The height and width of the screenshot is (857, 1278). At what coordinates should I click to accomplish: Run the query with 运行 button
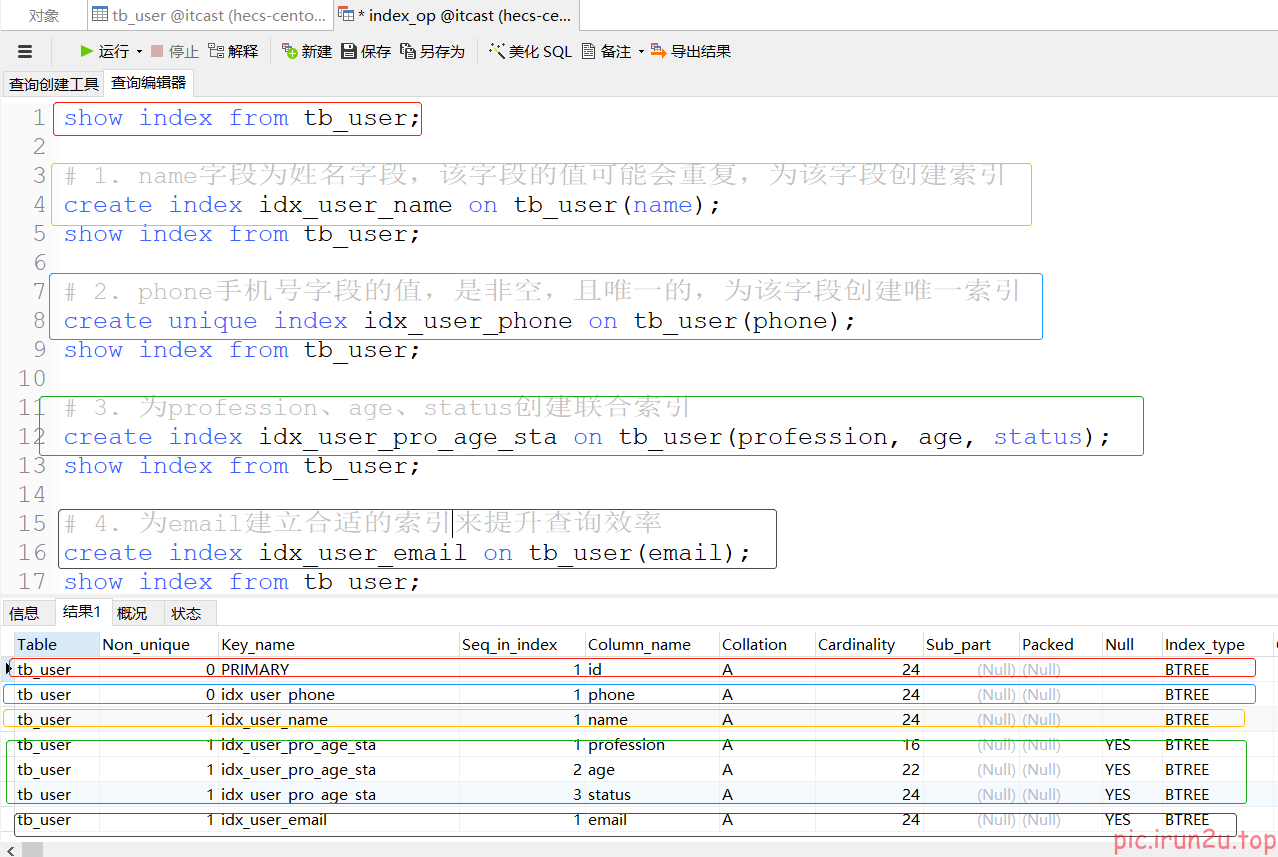pos(105,51)
